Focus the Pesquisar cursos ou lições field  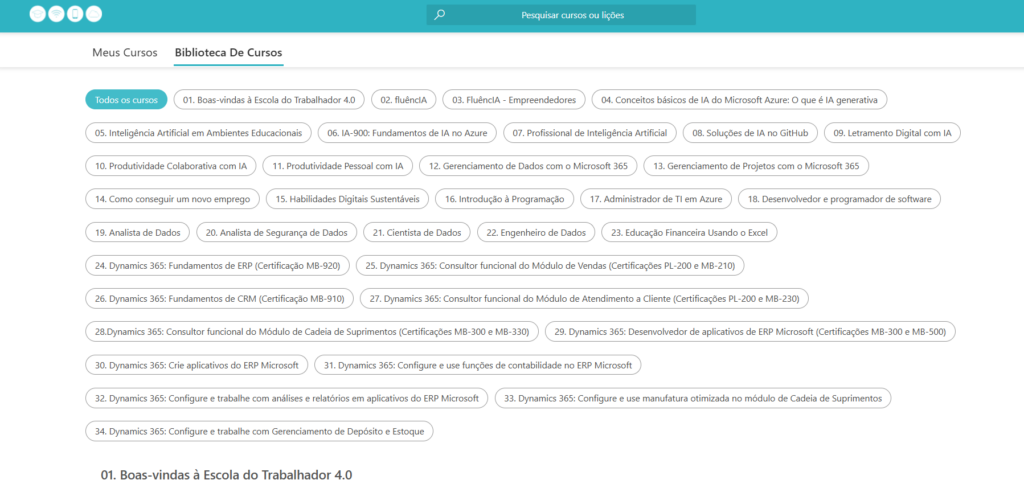[x=561, y=15]
